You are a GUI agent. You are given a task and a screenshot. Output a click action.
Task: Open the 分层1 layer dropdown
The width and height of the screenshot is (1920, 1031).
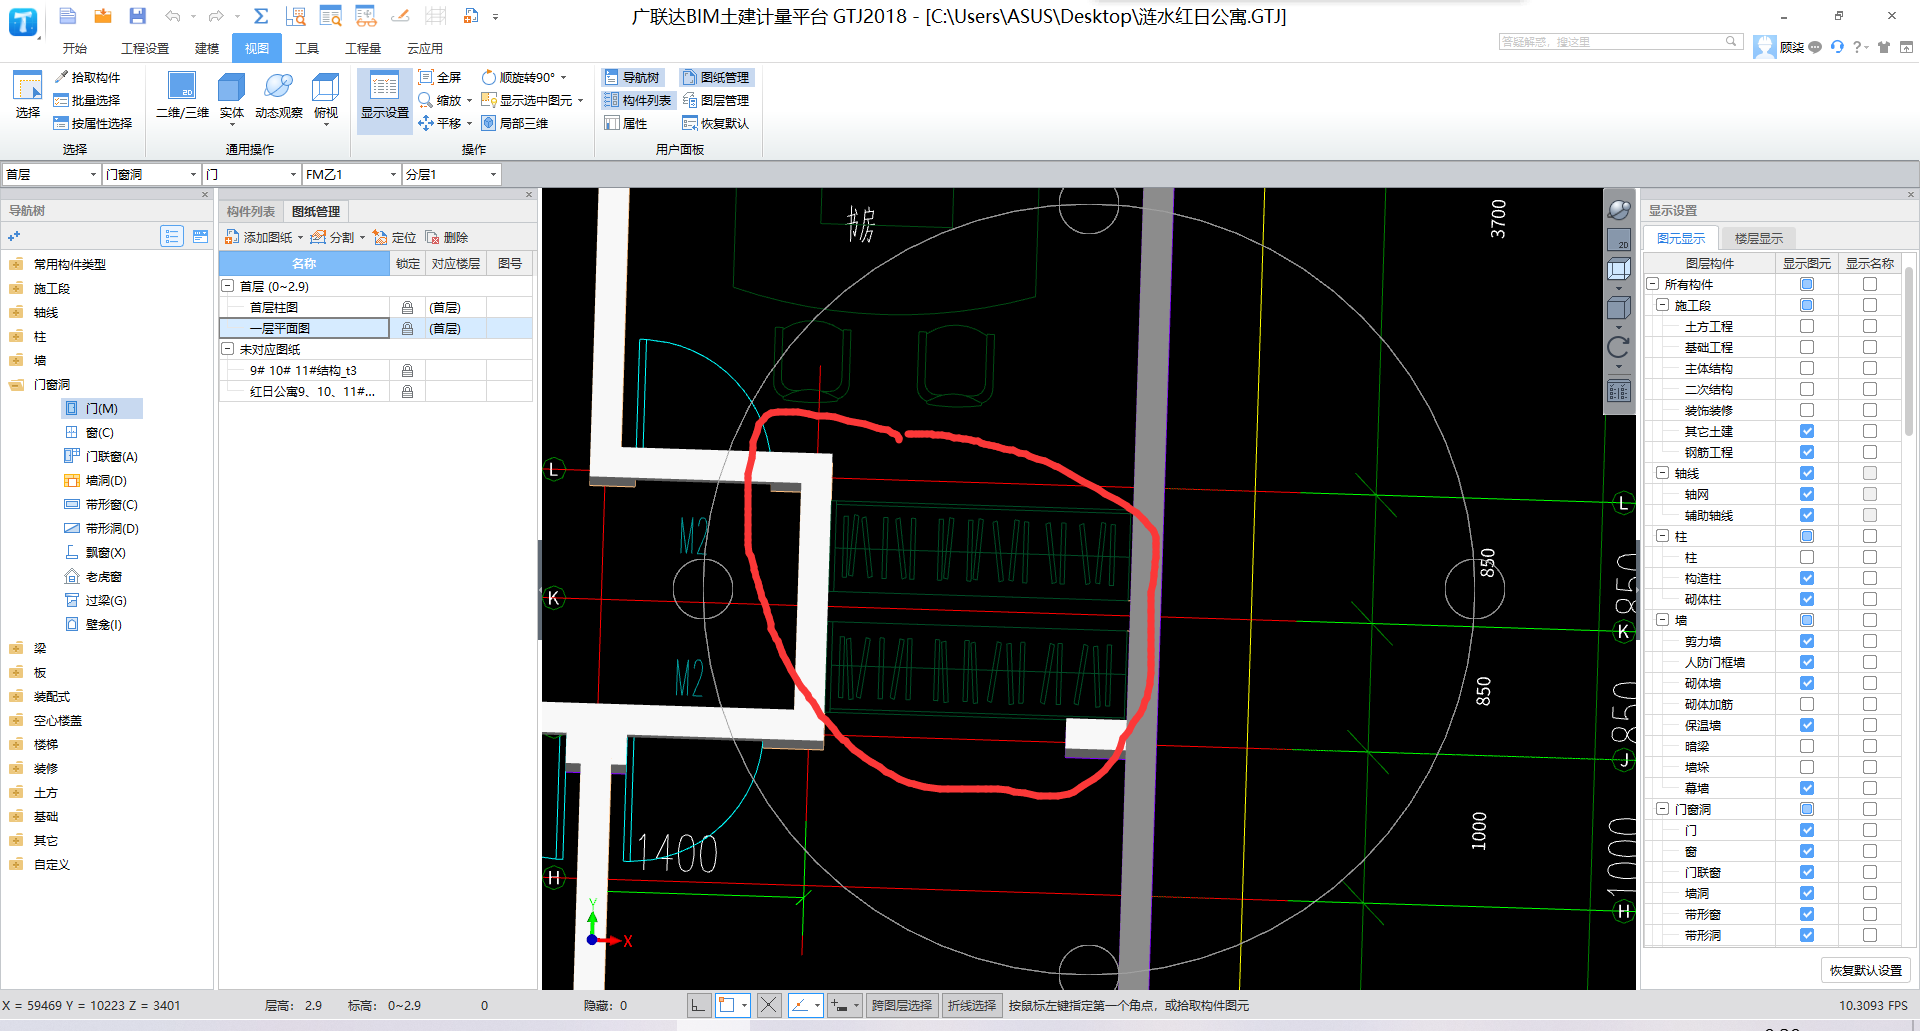click(451, 174)
